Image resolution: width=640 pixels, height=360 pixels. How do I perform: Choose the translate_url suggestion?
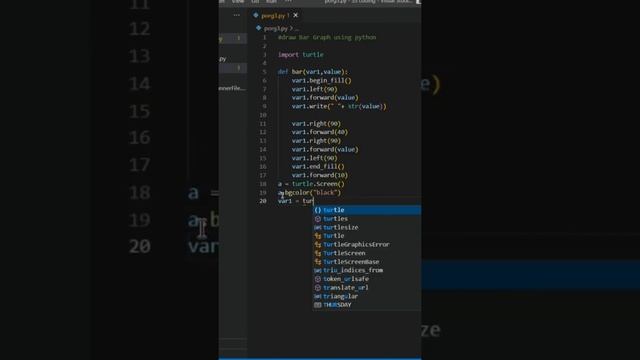pos(367,287)
